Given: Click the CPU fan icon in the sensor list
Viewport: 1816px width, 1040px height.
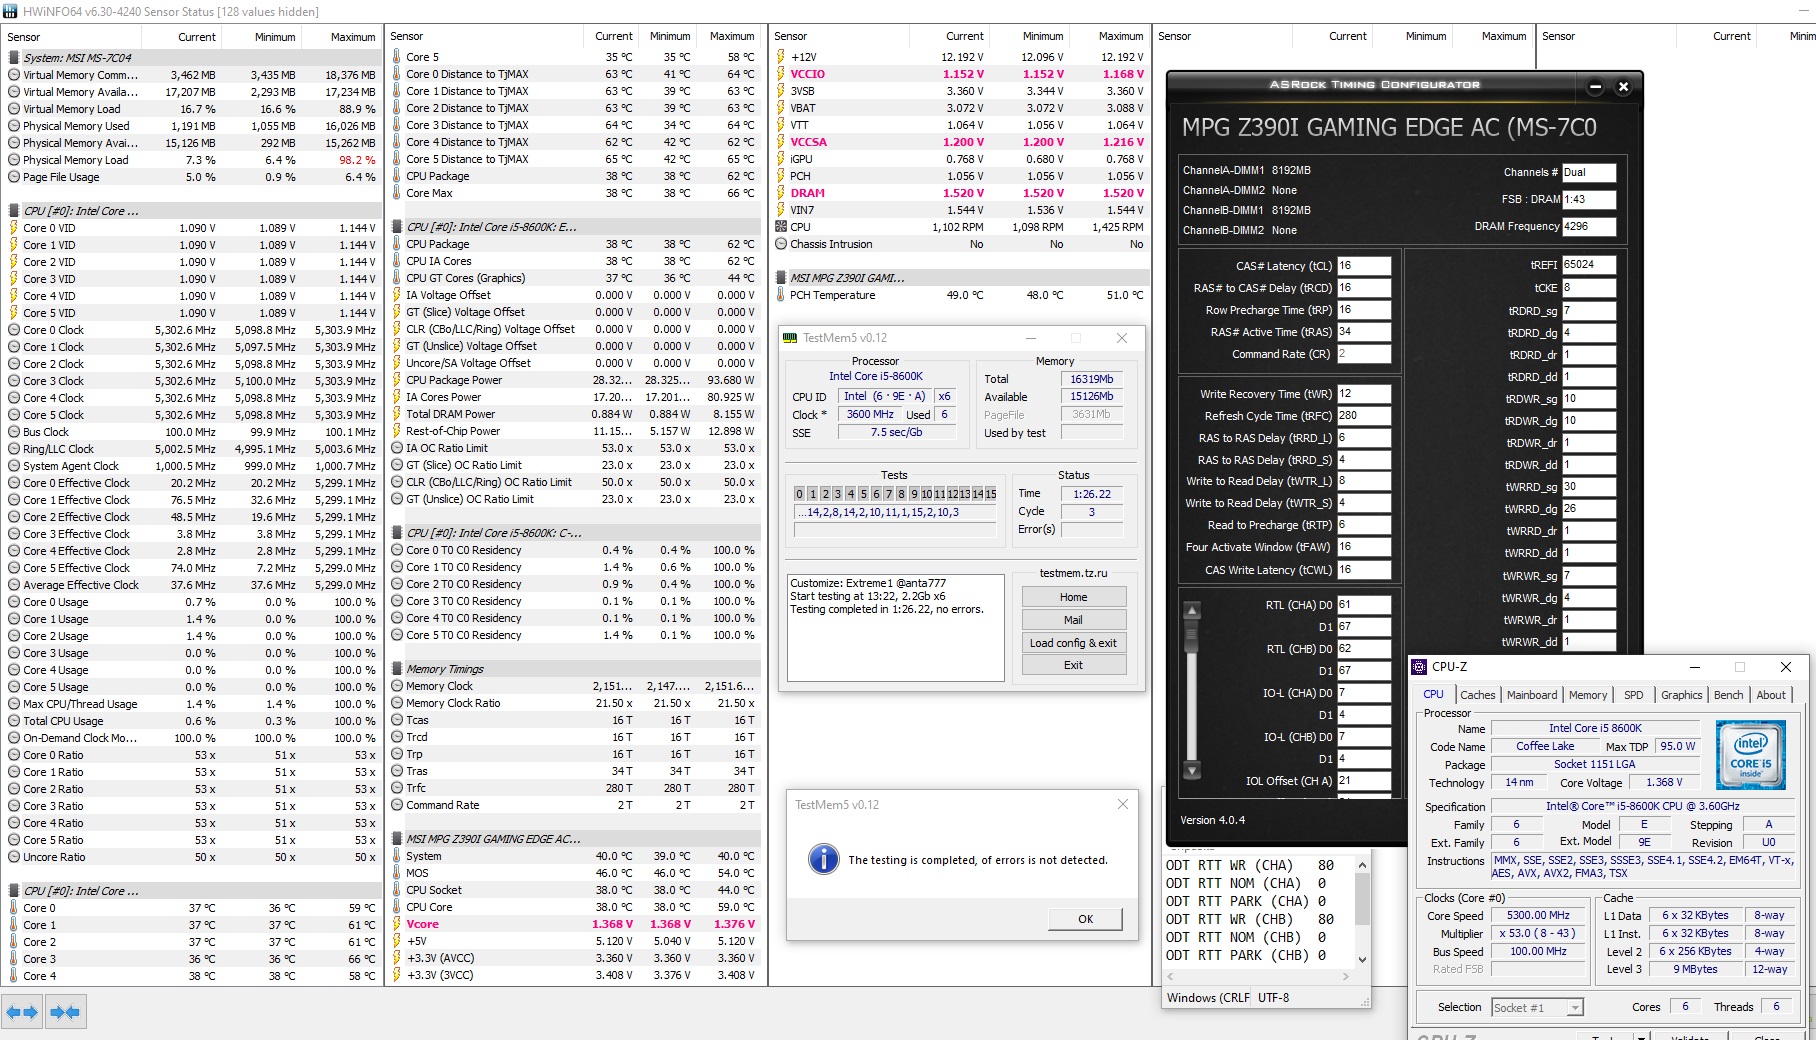Looking at the screenshot, I should pos(782,227).
